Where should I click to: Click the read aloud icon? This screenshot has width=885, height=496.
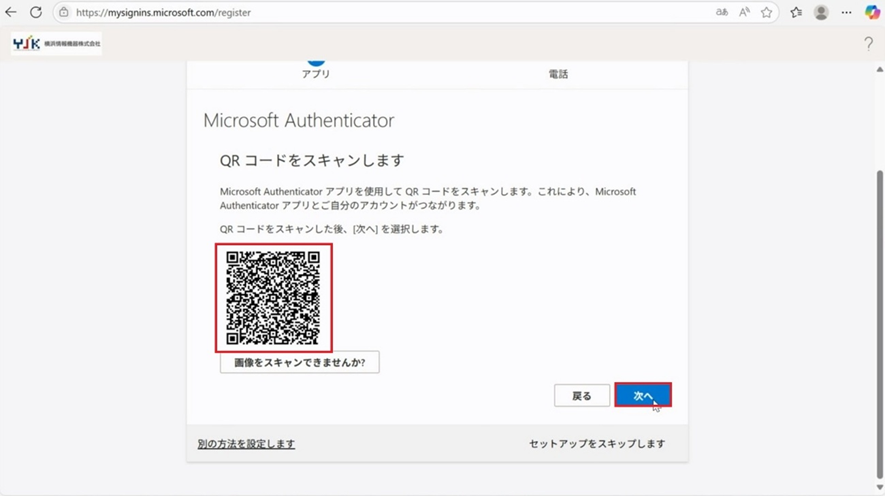(x=744, y=13)
